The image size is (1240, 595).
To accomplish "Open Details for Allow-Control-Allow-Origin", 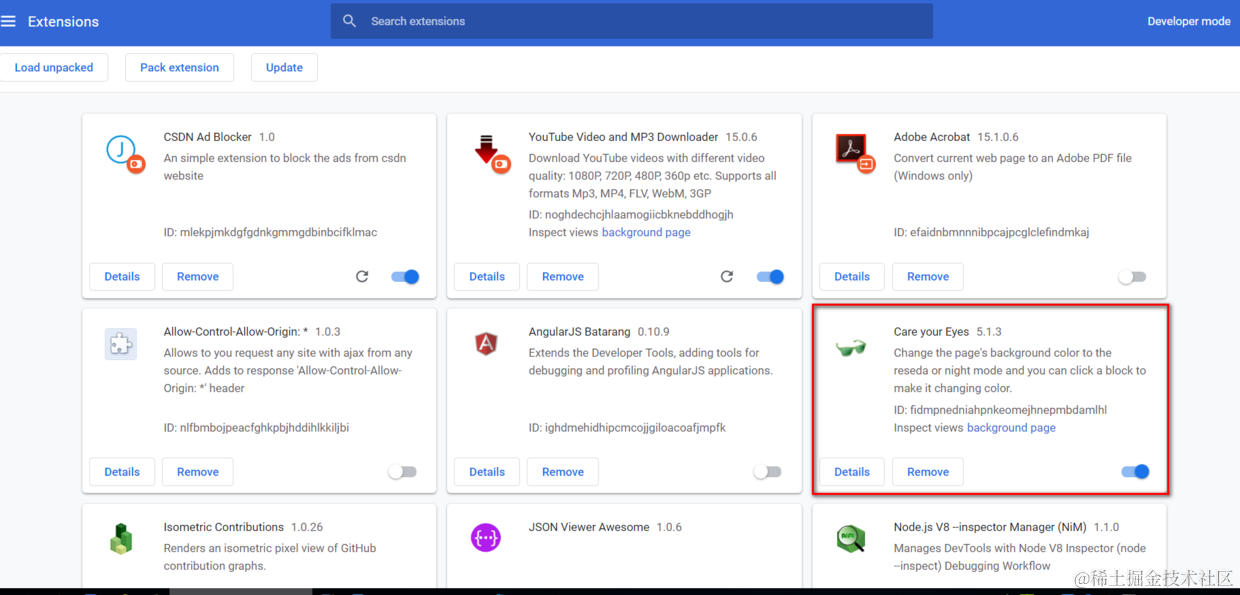I will tap(122, 472).
